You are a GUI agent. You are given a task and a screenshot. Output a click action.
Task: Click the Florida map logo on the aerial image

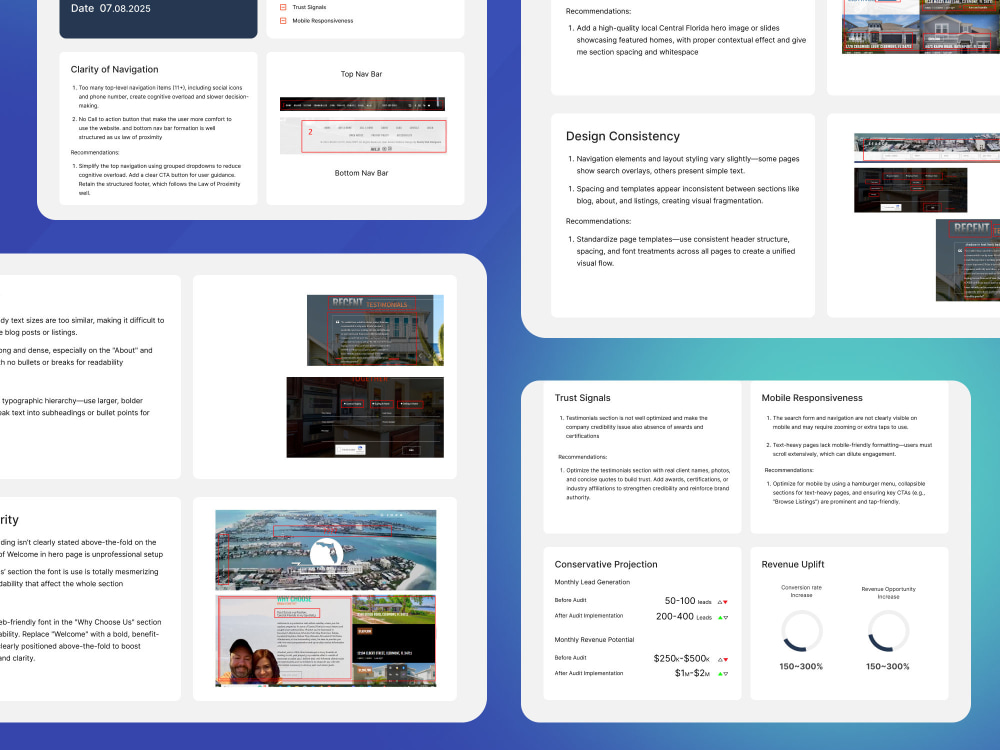click(x=327, y=554)
